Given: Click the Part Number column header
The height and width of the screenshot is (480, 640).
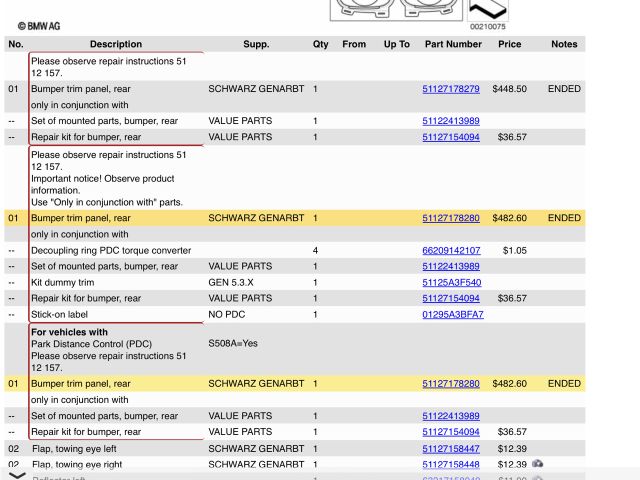Looking at the screenshot, I should (x=453, y=44).
